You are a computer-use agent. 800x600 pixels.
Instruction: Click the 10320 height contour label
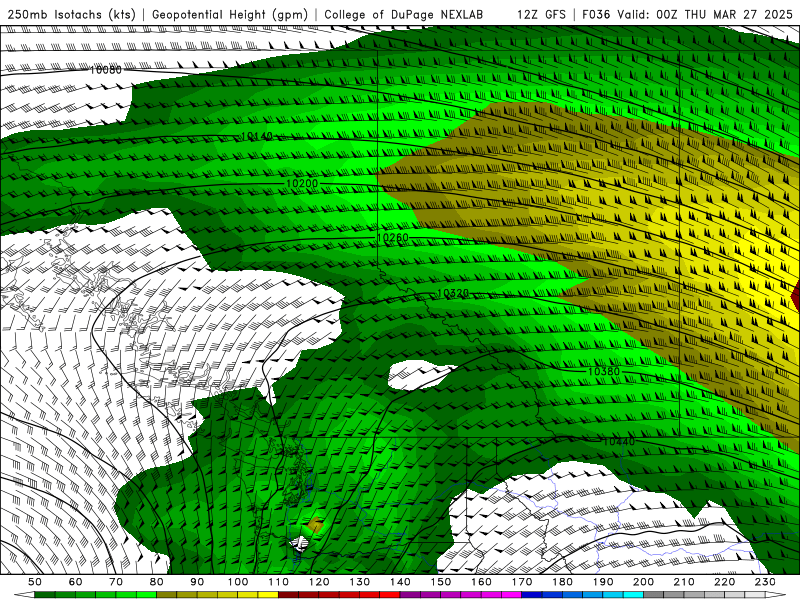click(x=453, y=293)
